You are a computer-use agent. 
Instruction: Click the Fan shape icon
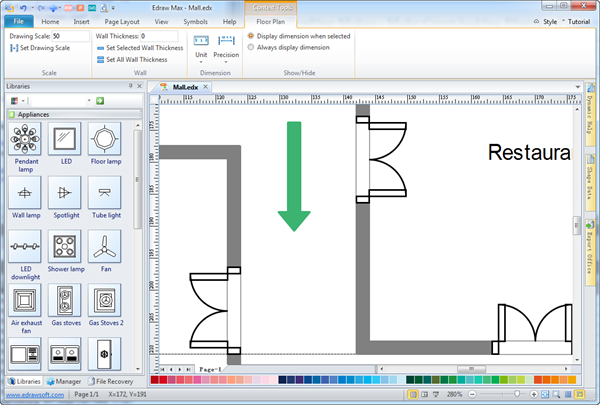pos(104,246)
